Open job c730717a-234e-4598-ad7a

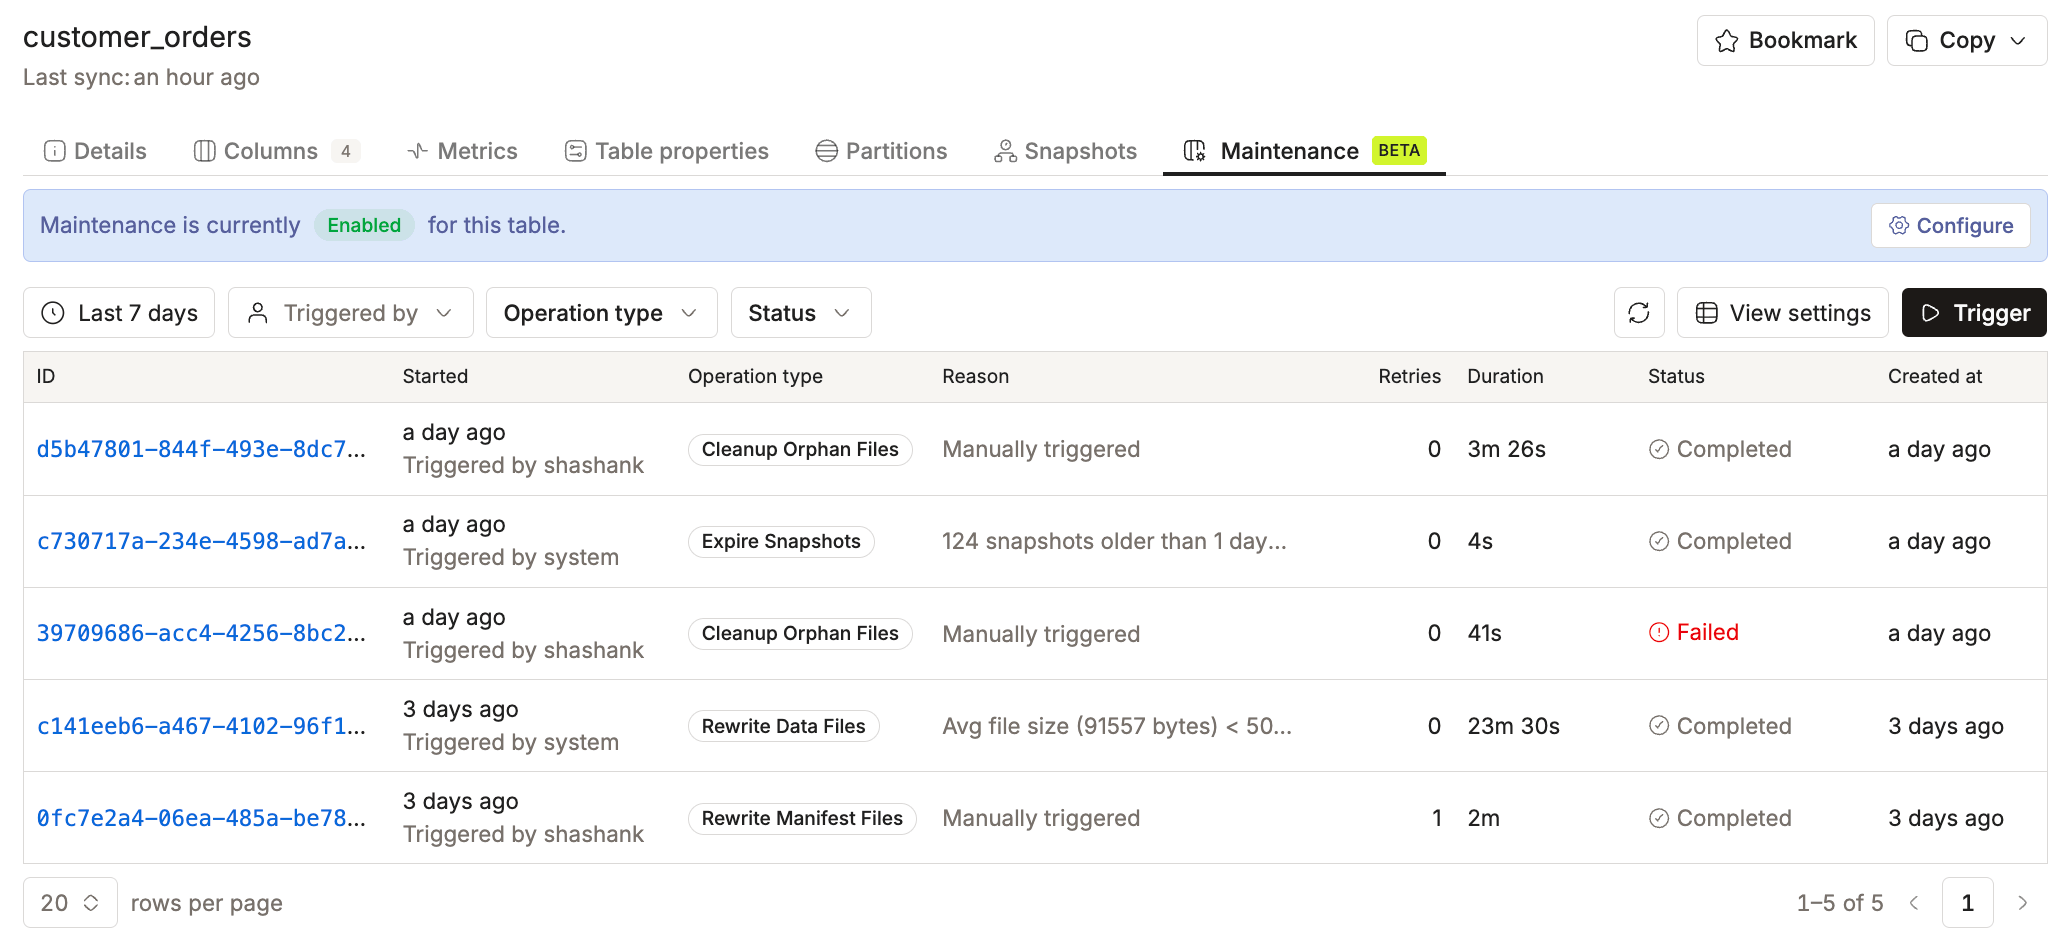click(201, 541)
